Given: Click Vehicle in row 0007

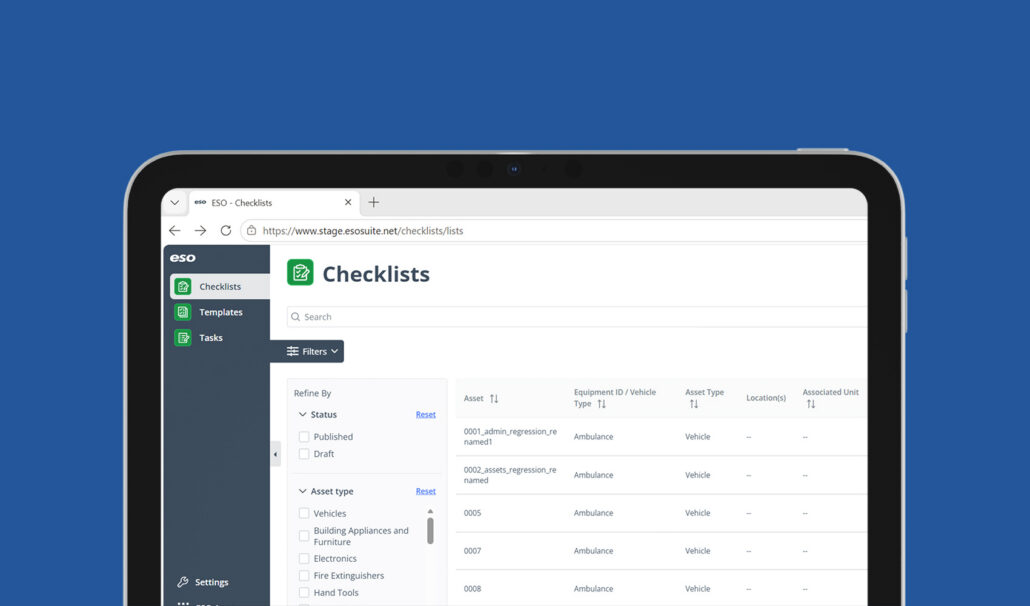Looking at the screenshot, I should [x=698, y=551].
